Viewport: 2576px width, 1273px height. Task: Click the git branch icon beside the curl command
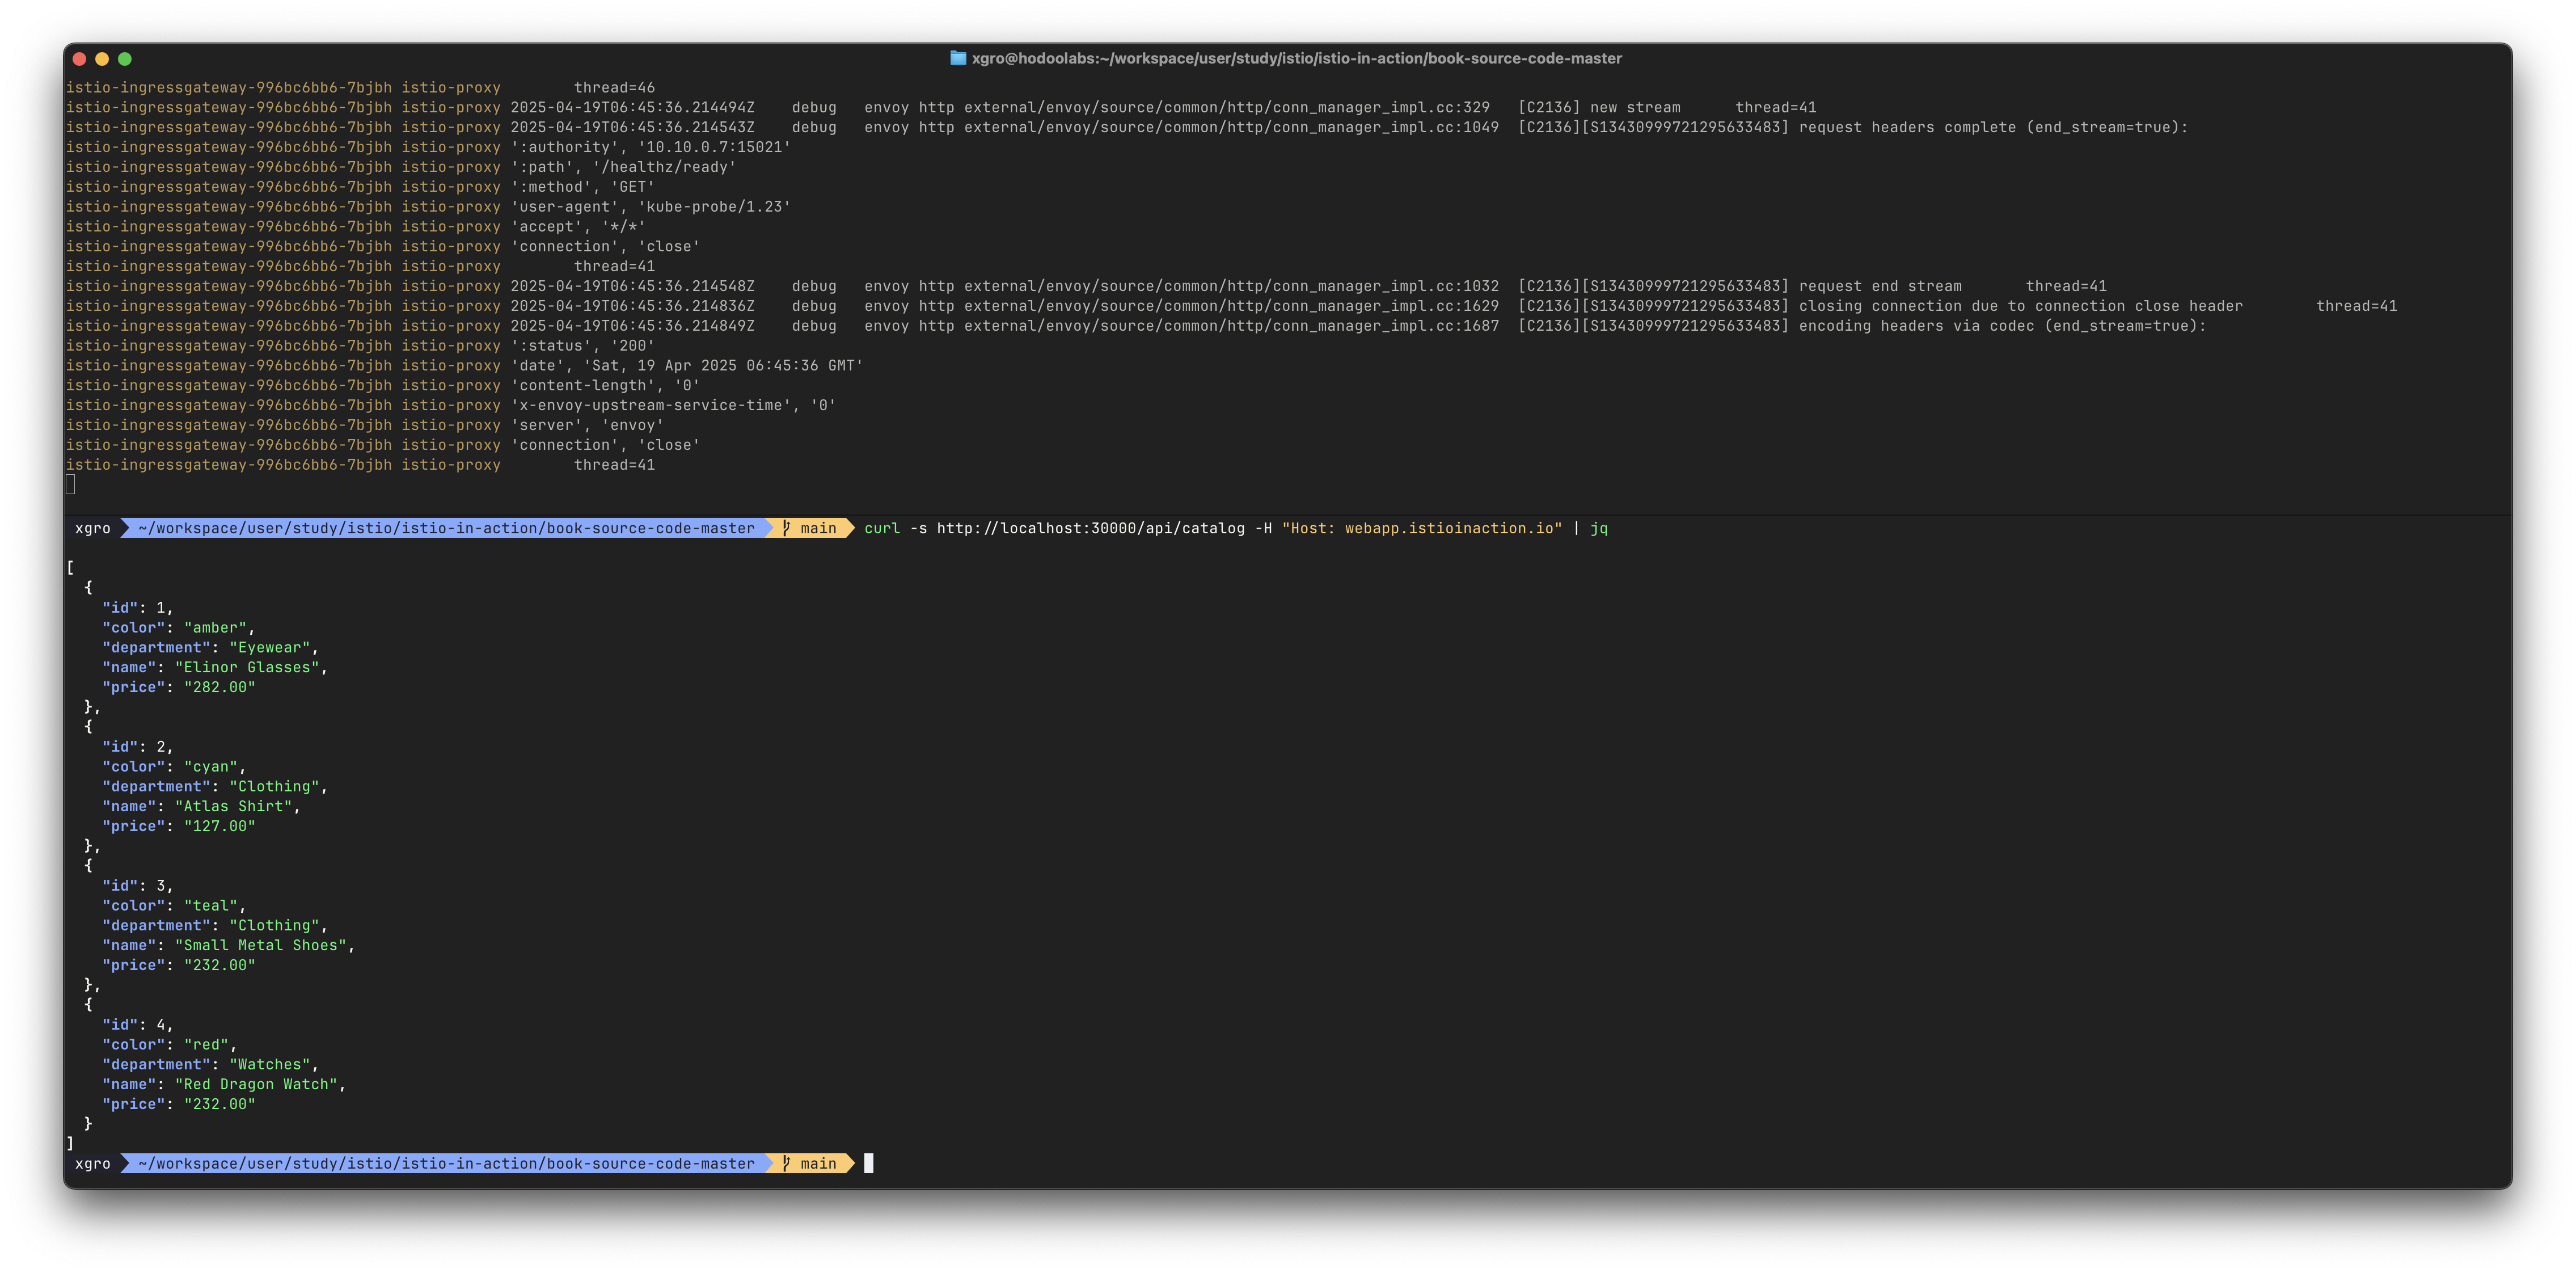click(786, 528)
